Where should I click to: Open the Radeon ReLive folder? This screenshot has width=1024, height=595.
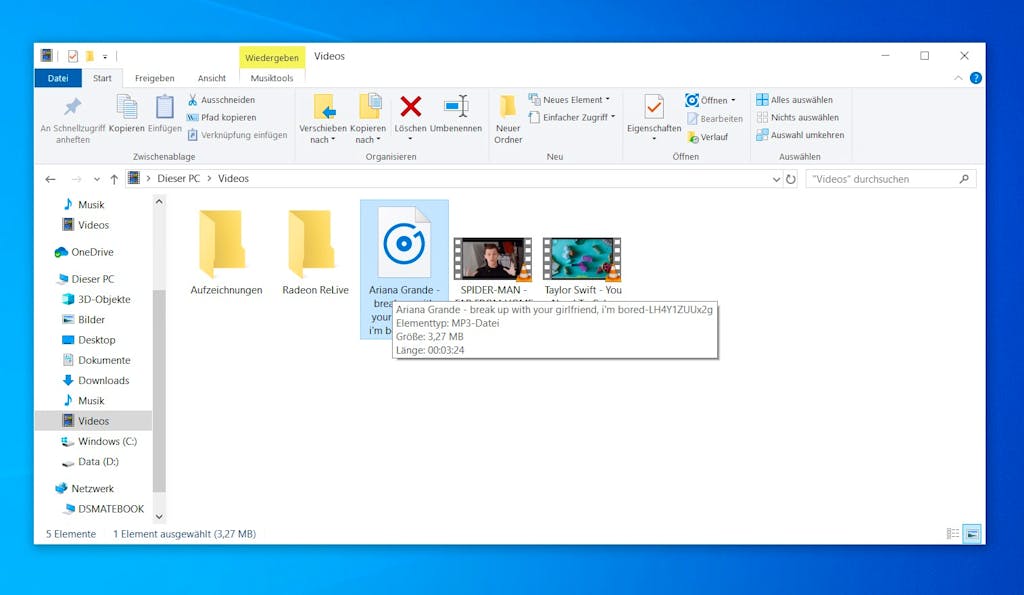pos(315,252)
